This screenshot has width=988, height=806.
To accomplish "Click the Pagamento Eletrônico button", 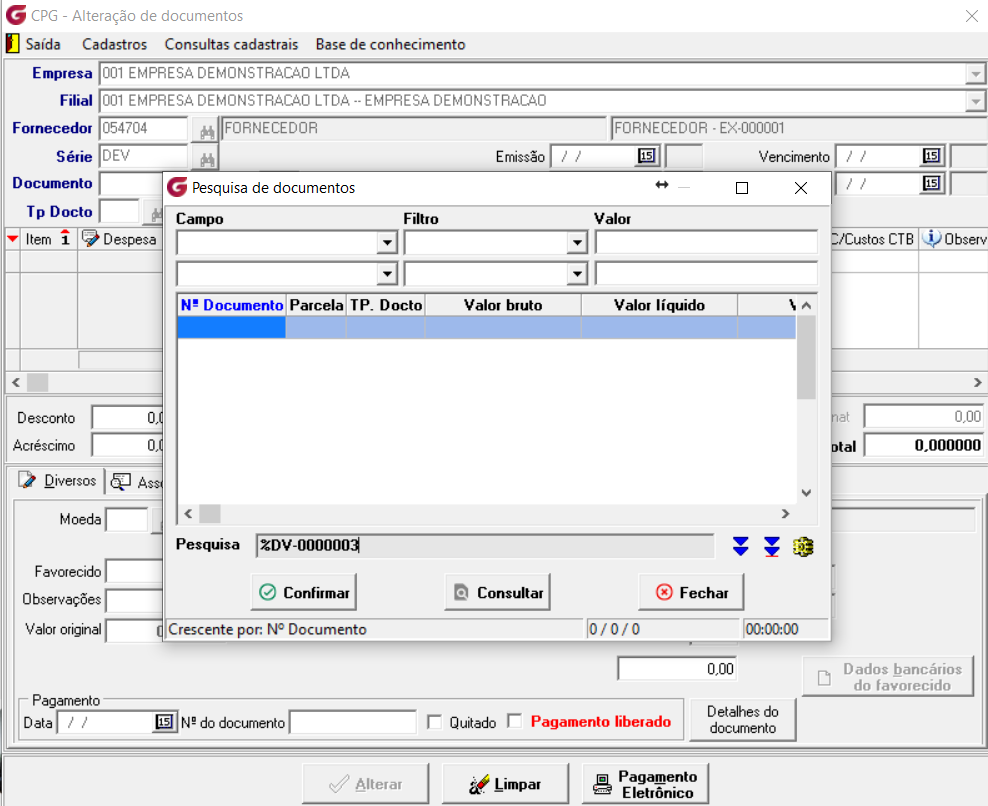I will [x=645, y=783].
